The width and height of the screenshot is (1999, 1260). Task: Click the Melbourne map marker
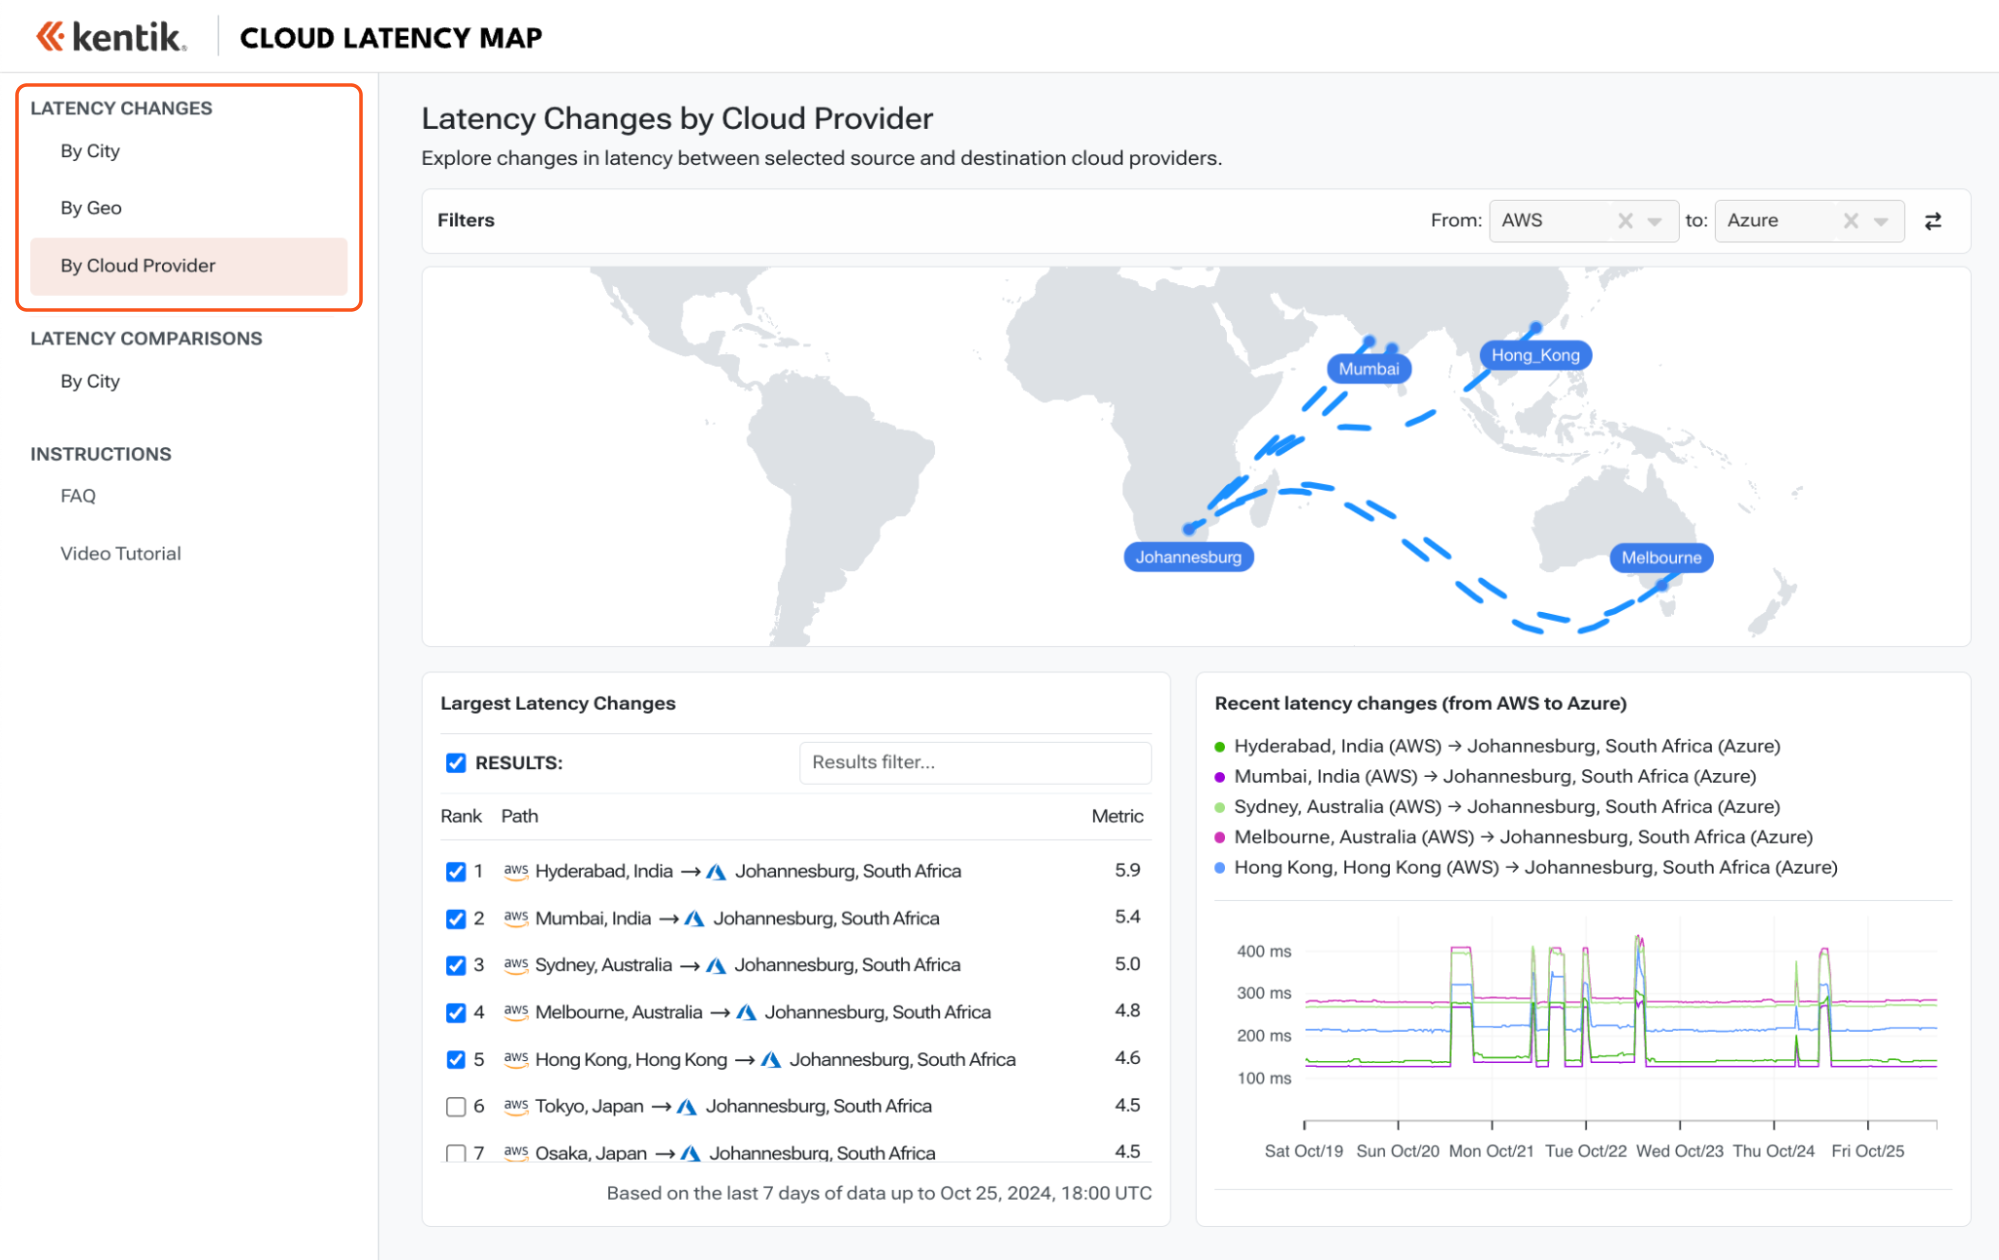[x=1660, y=557]
